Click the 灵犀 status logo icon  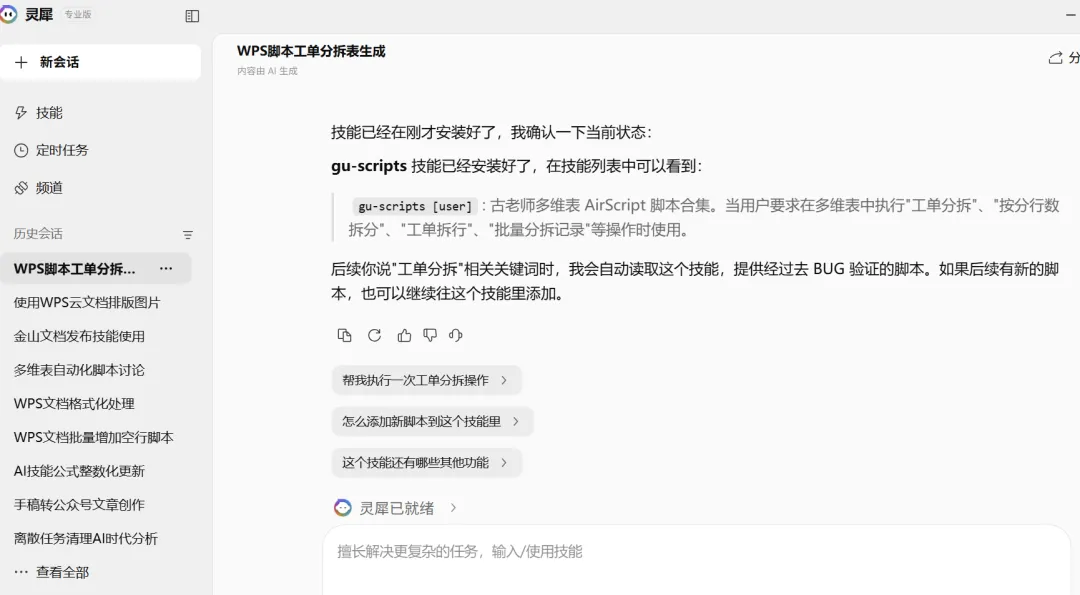click(x=342, y=508)
